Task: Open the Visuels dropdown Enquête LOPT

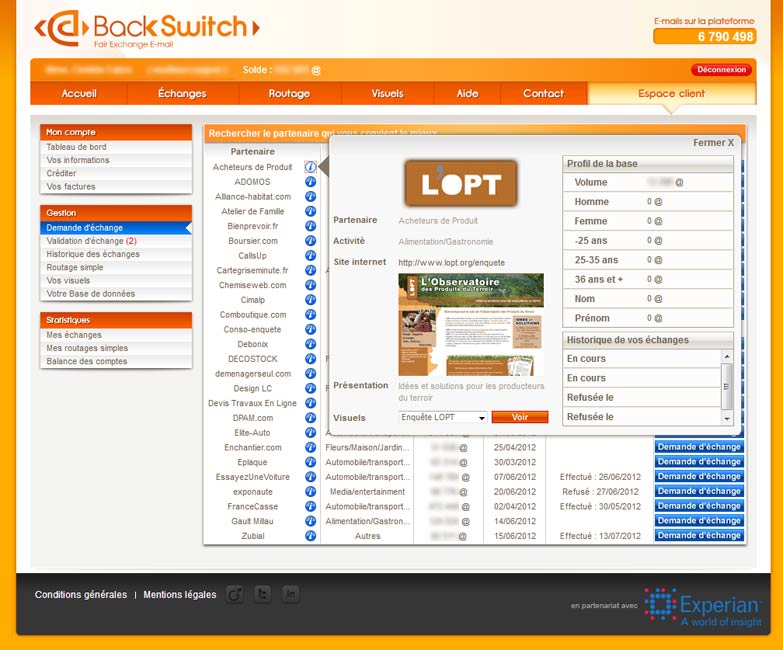Action: tap(443, 417)
